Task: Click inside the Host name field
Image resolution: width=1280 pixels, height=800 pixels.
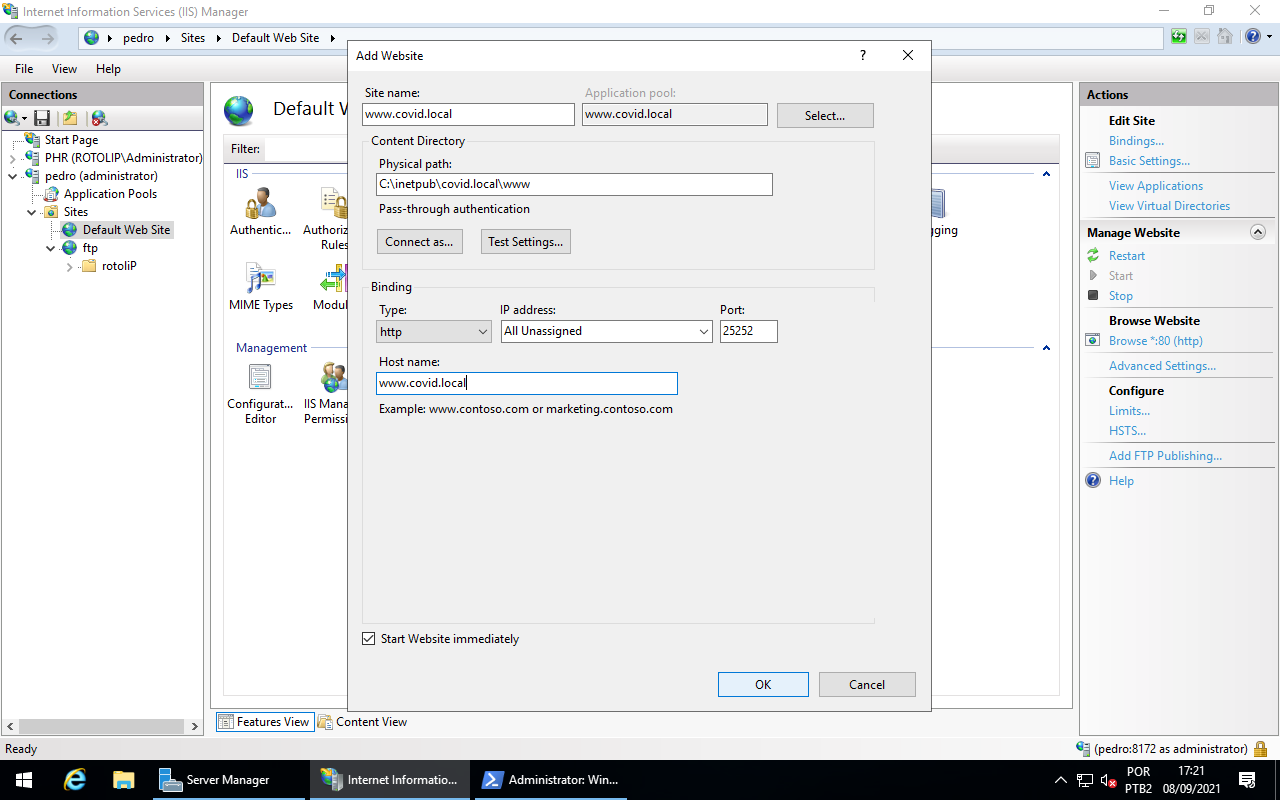Action: click(527, 383)
